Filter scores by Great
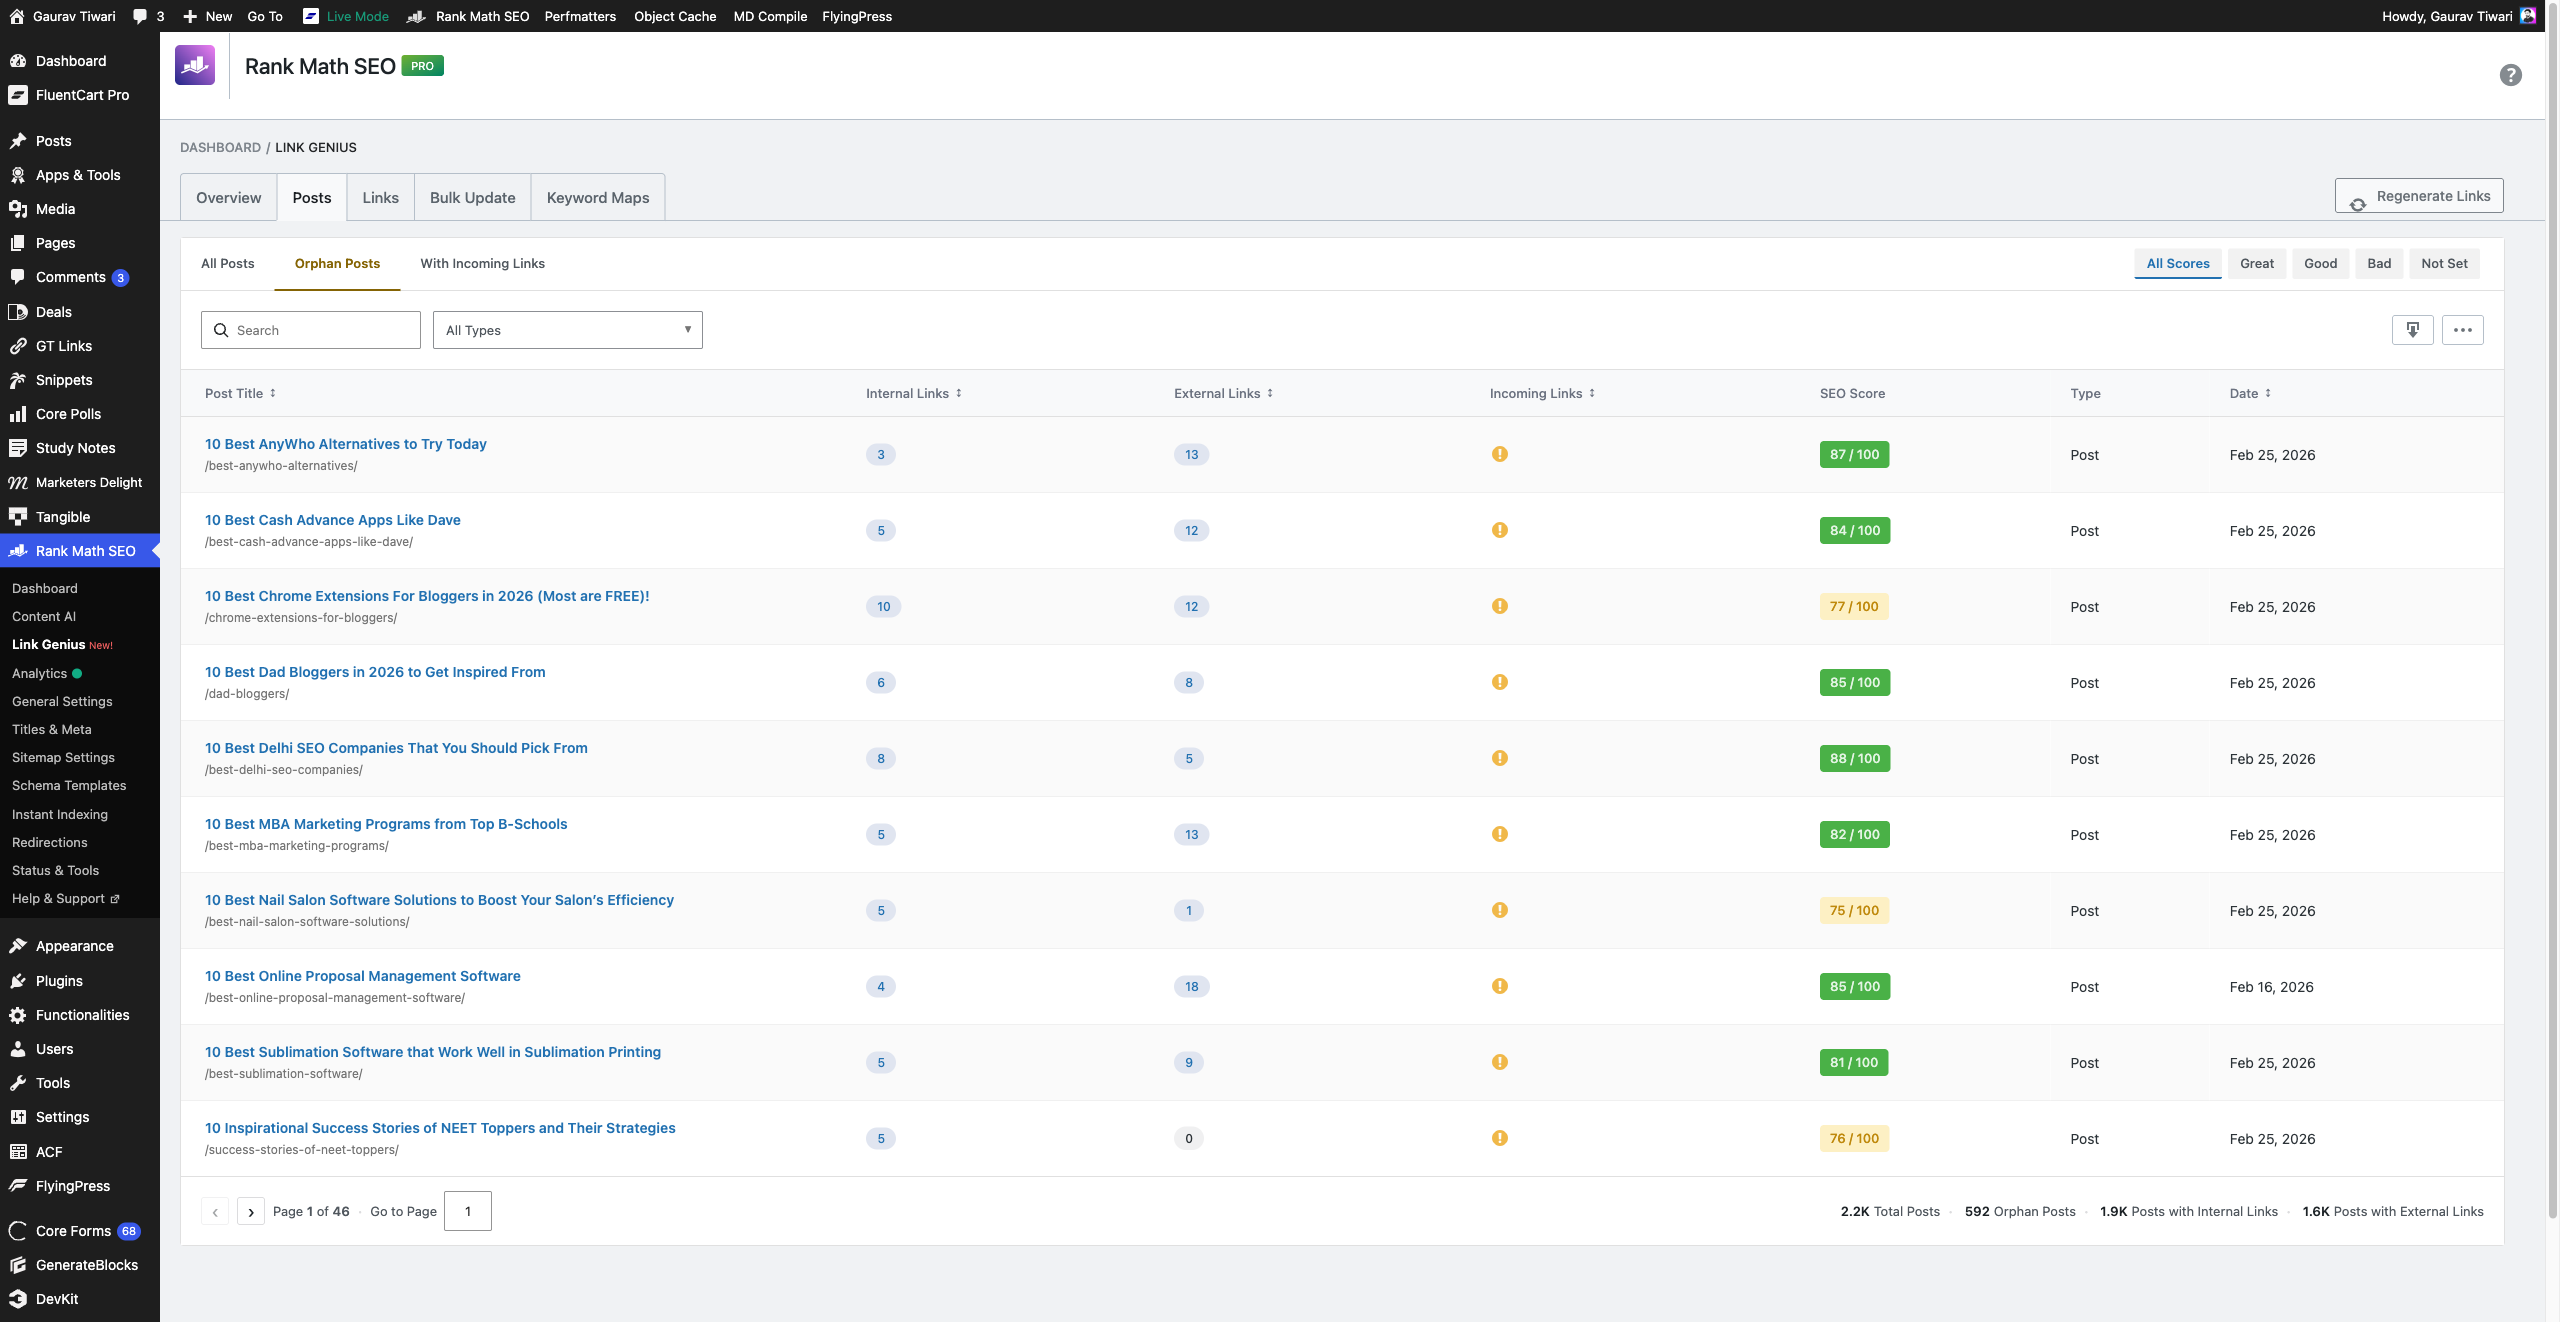Screen dimensions: 2560x1322 [2256, 263]
